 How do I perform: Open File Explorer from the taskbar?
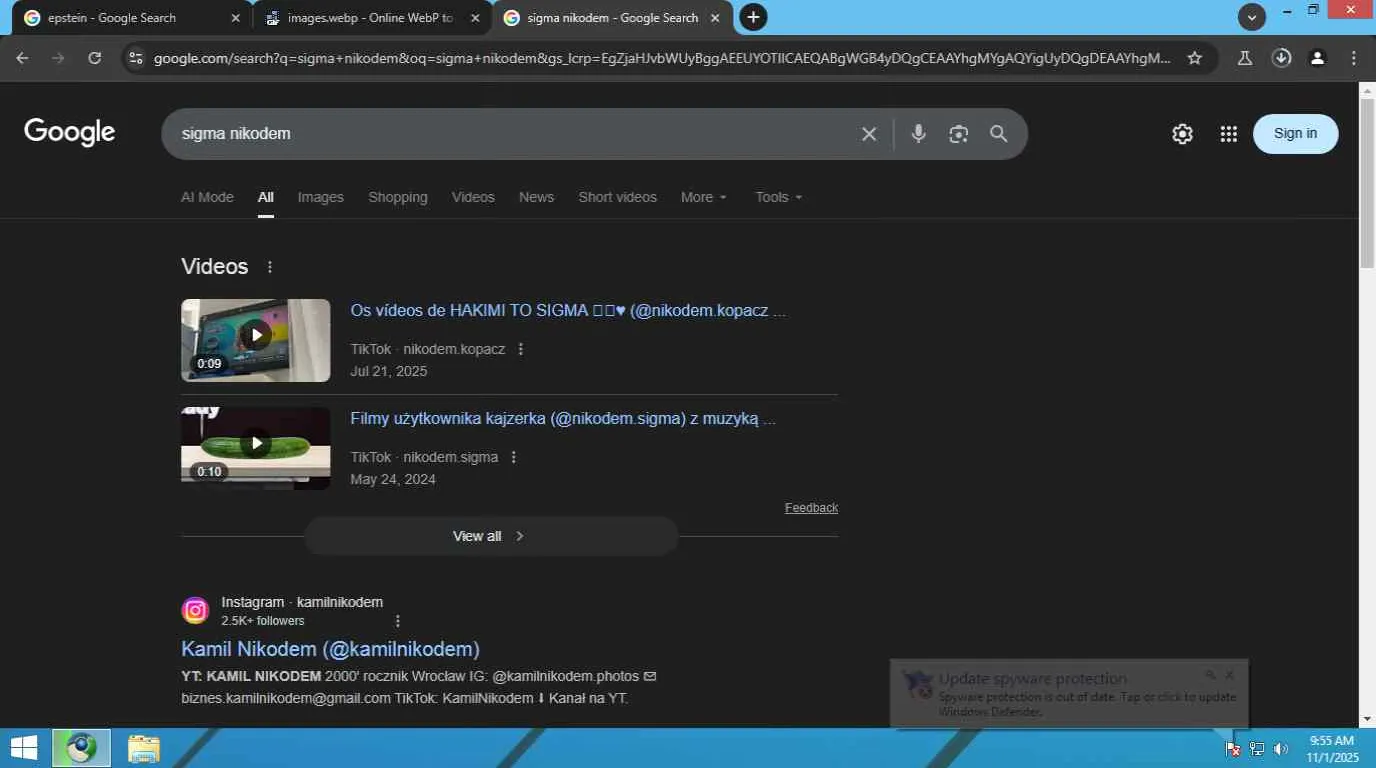pos(144,747)
